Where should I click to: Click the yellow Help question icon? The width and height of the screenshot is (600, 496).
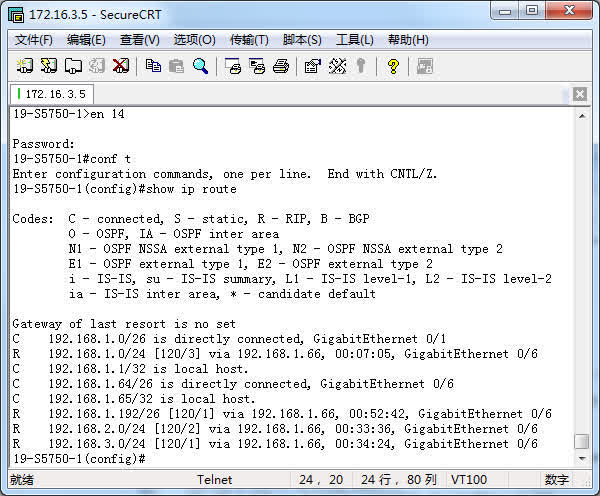coord(393,66)
